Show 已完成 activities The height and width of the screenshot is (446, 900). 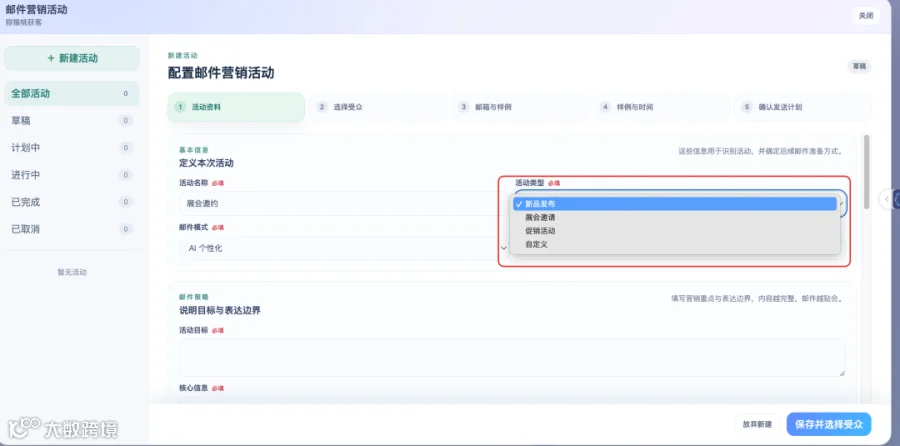pos(72,202)
